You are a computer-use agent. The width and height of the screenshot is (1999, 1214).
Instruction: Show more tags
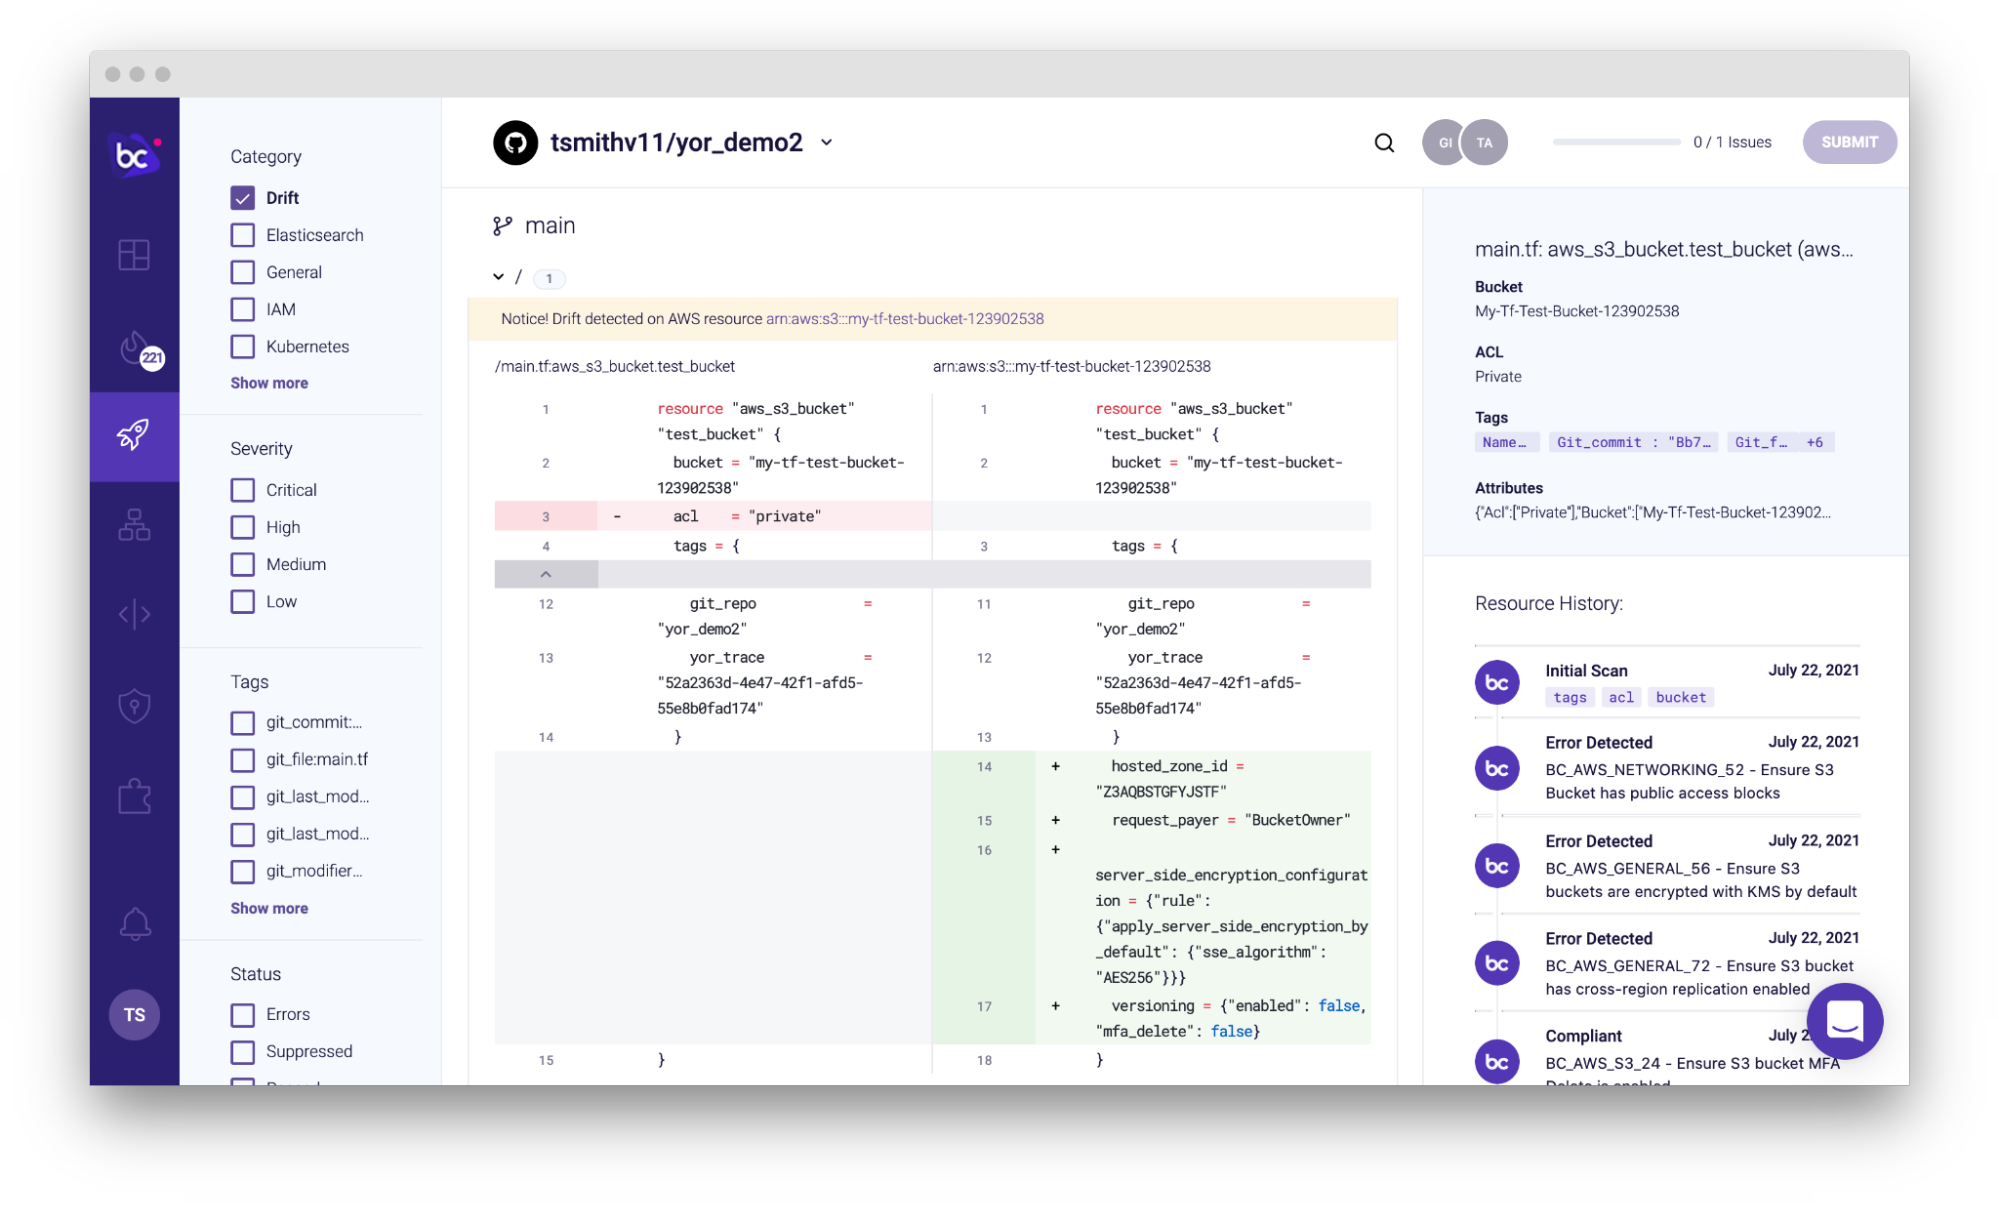269,908
